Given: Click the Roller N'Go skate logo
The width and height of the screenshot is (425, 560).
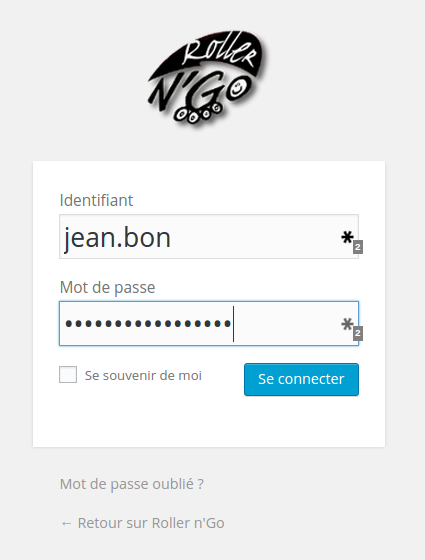Looking at the screenshot, I should [x=209, y=79].
